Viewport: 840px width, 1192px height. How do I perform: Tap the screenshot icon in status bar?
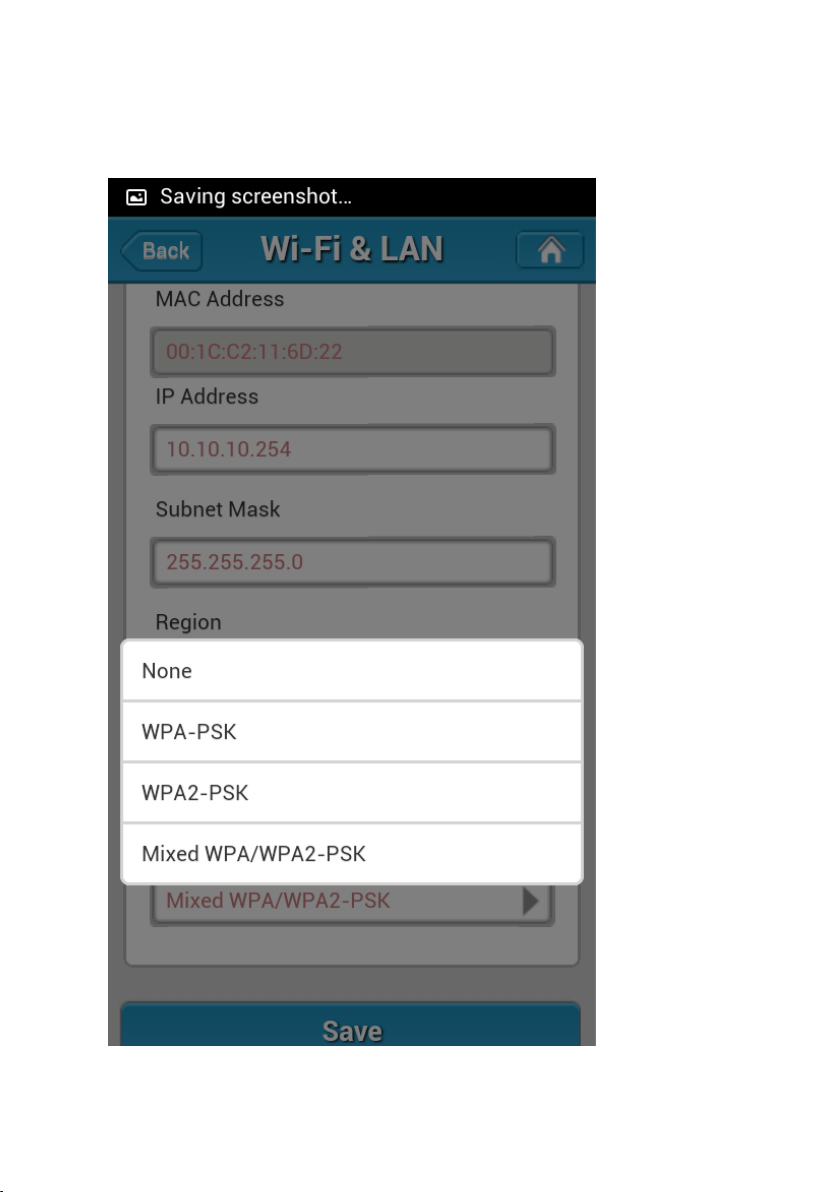coord(136,197)
